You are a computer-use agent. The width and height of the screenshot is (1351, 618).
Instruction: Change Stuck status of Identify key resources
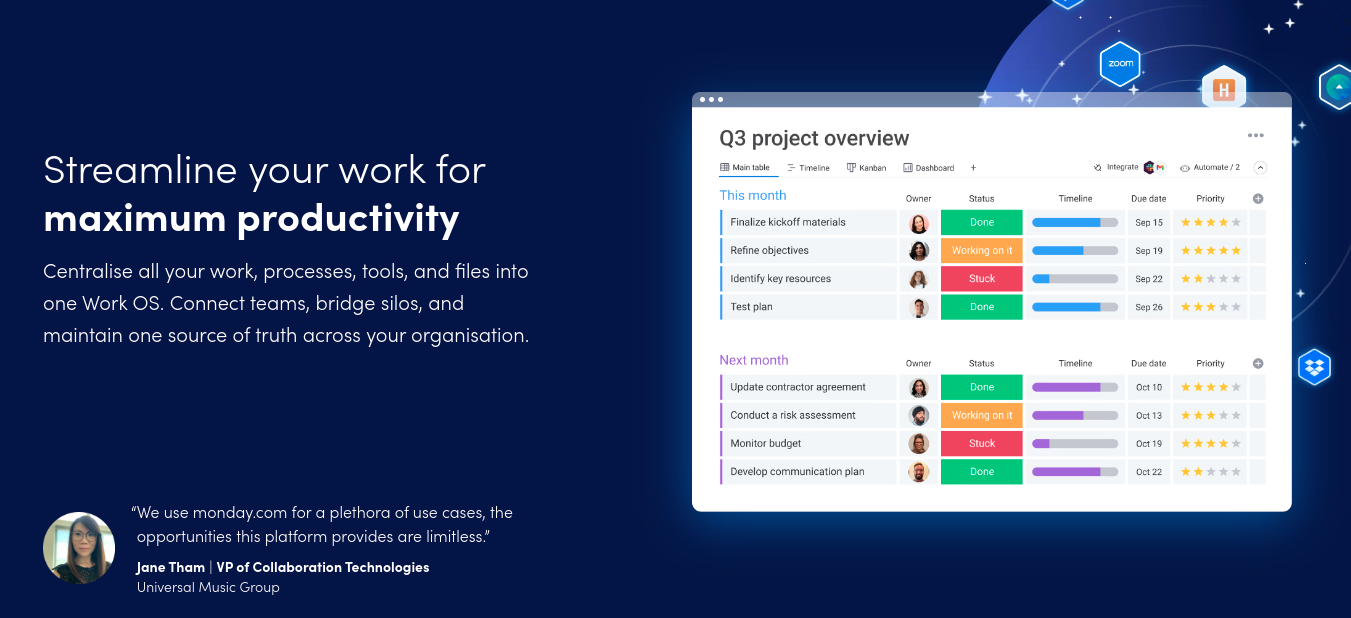[982, 279]
